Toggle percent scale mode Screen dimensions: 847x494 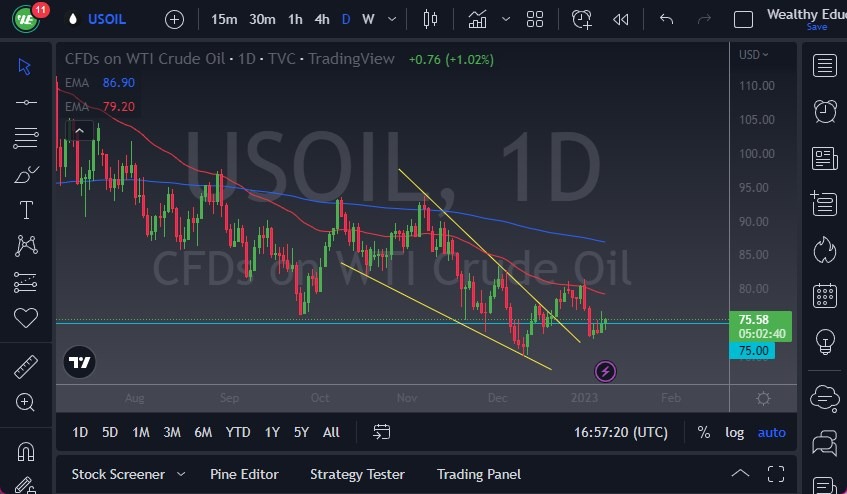point(704,432)
